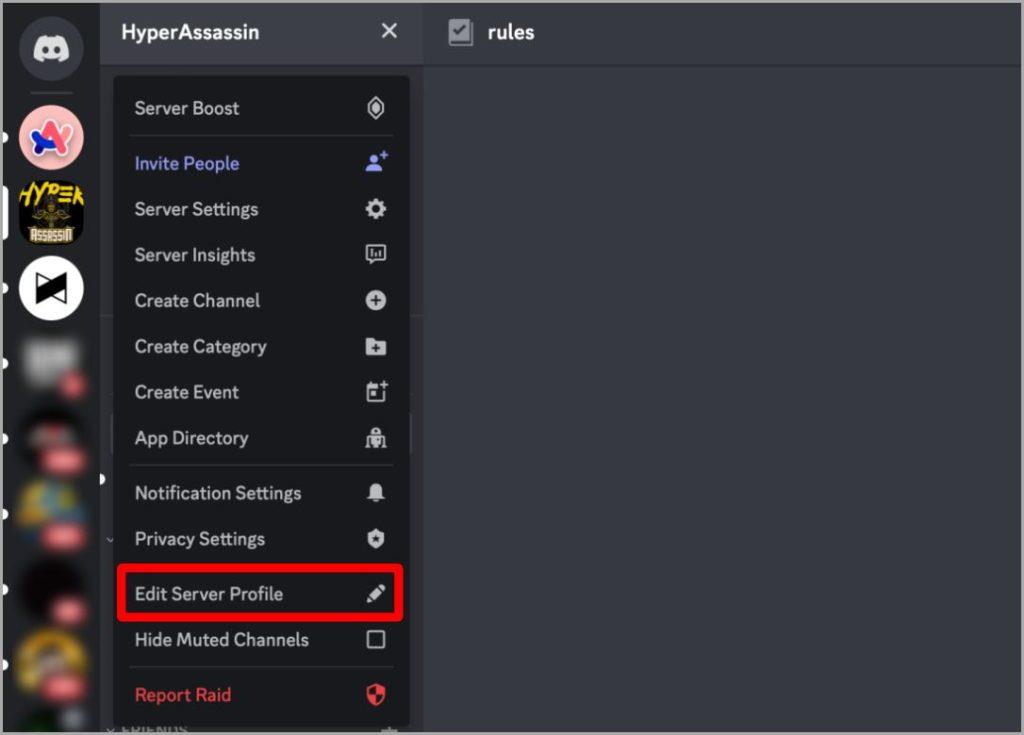Click the Create Channel plus circle icon
This screenshot has height=735, width=1024.
[376, 301]
